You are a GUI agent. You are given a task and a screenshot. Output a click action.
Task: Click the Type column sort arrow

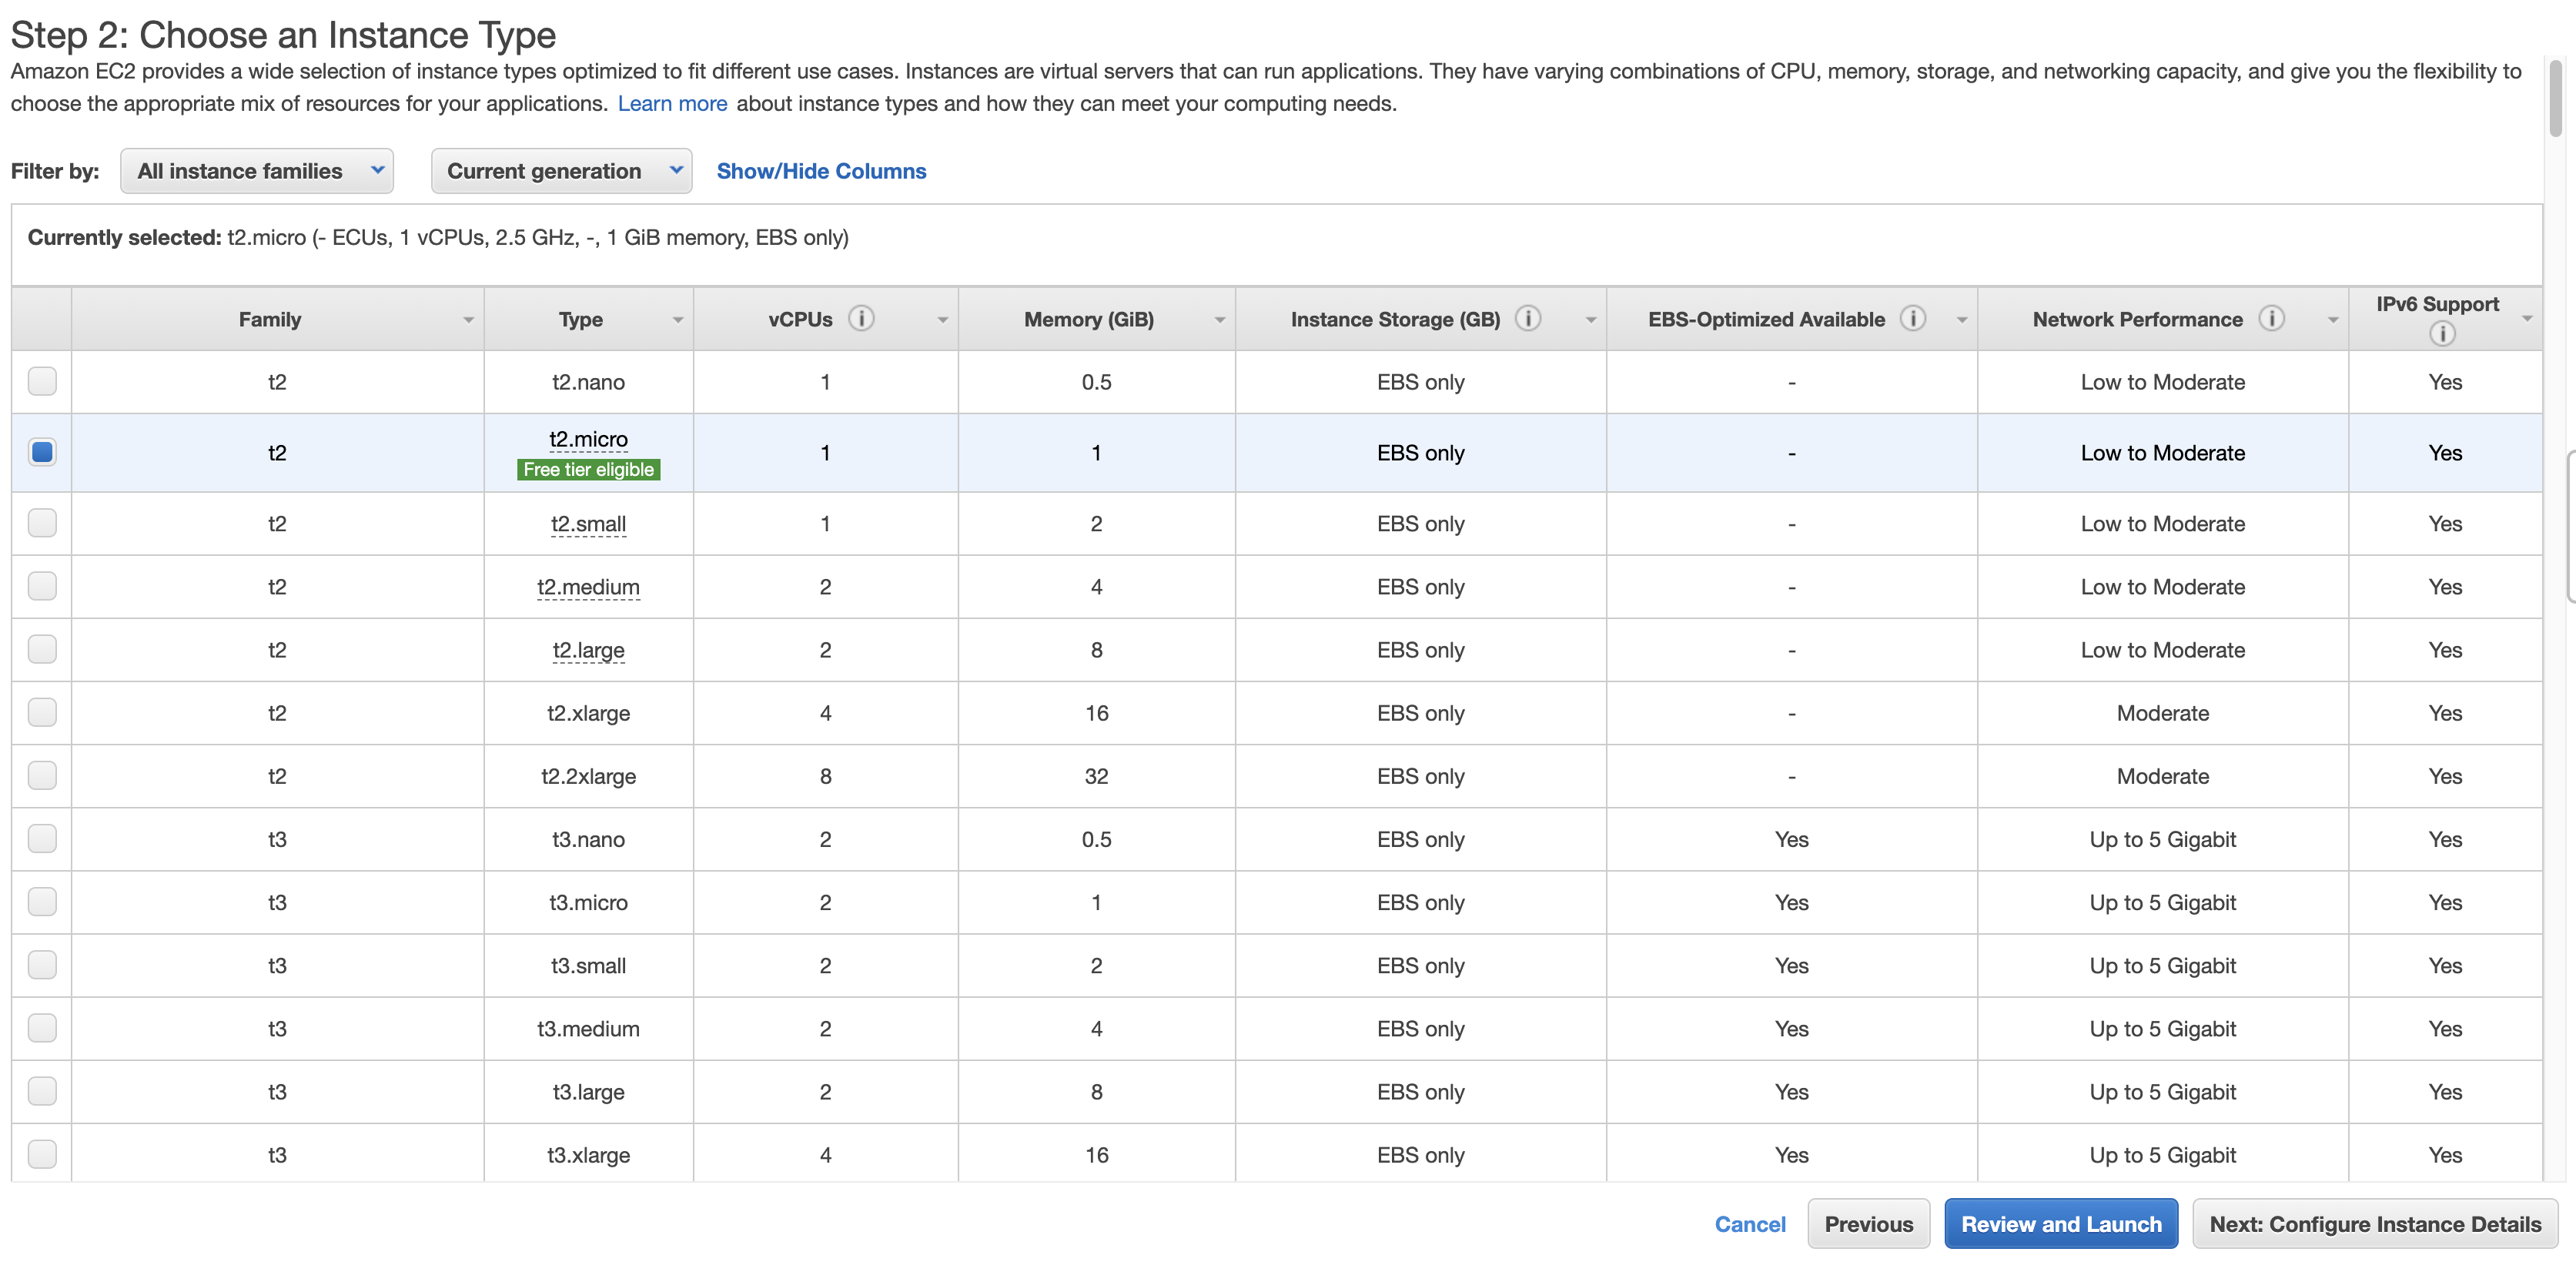point(677,320)
